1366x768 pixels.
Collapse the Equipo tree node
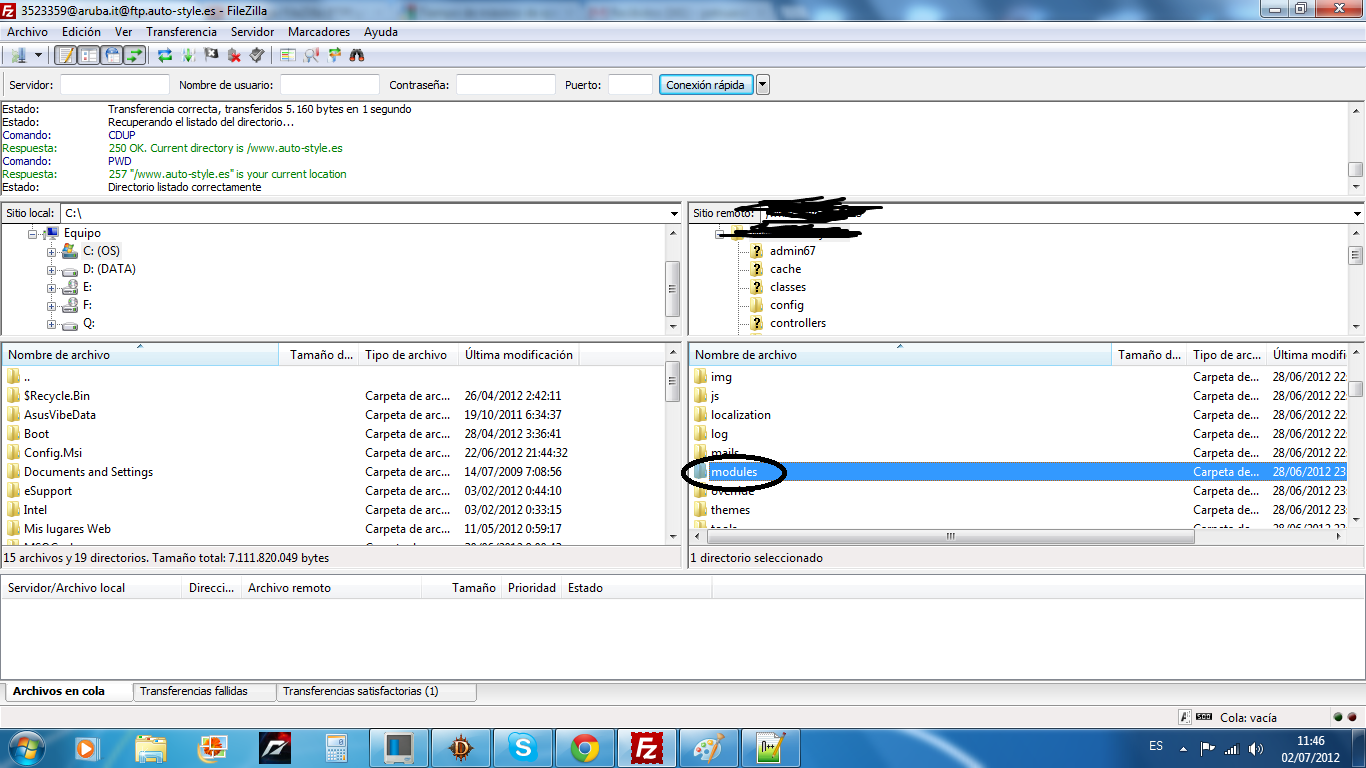pos(33,233)
